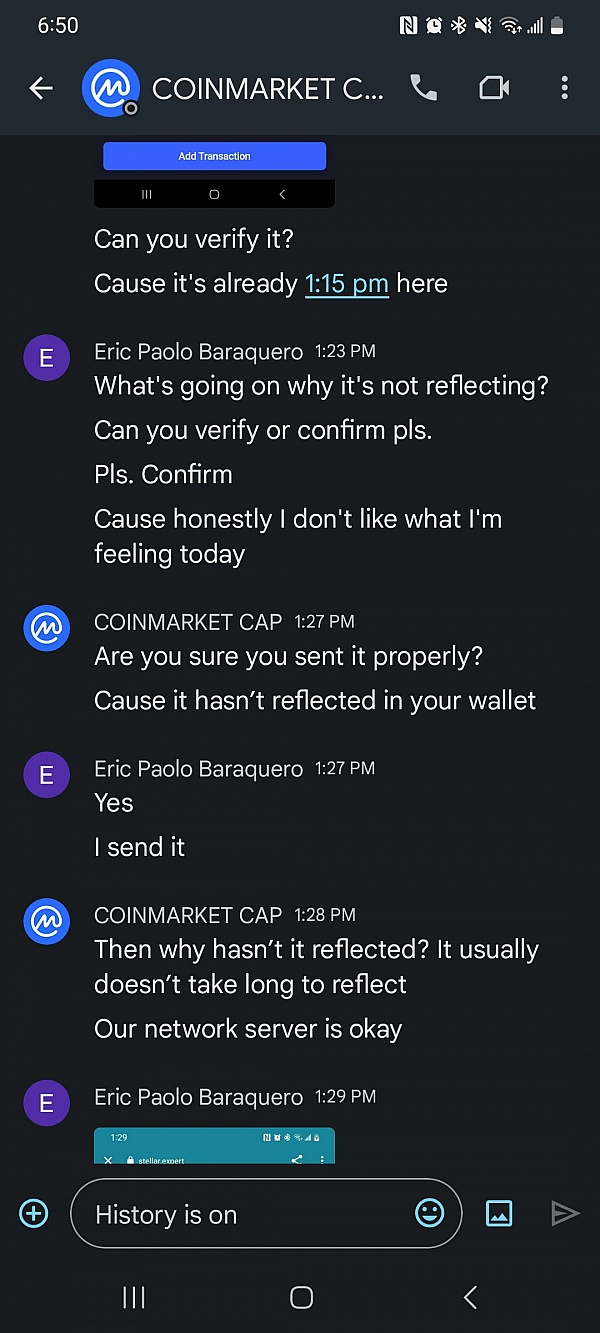This screenshot has width=600, height=1333.
Task: Open the image attachment picker
Action: coord(498,1212)
